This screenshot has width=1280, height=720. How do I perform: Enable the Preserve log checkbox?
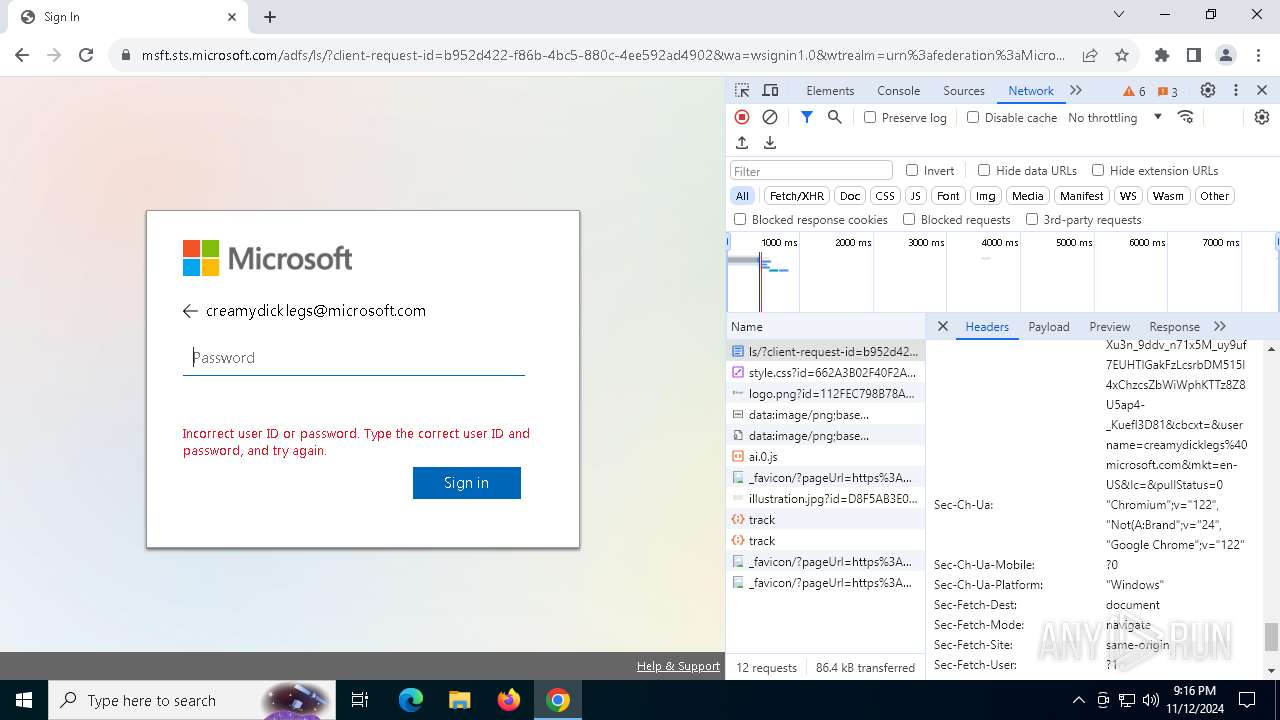870,117
